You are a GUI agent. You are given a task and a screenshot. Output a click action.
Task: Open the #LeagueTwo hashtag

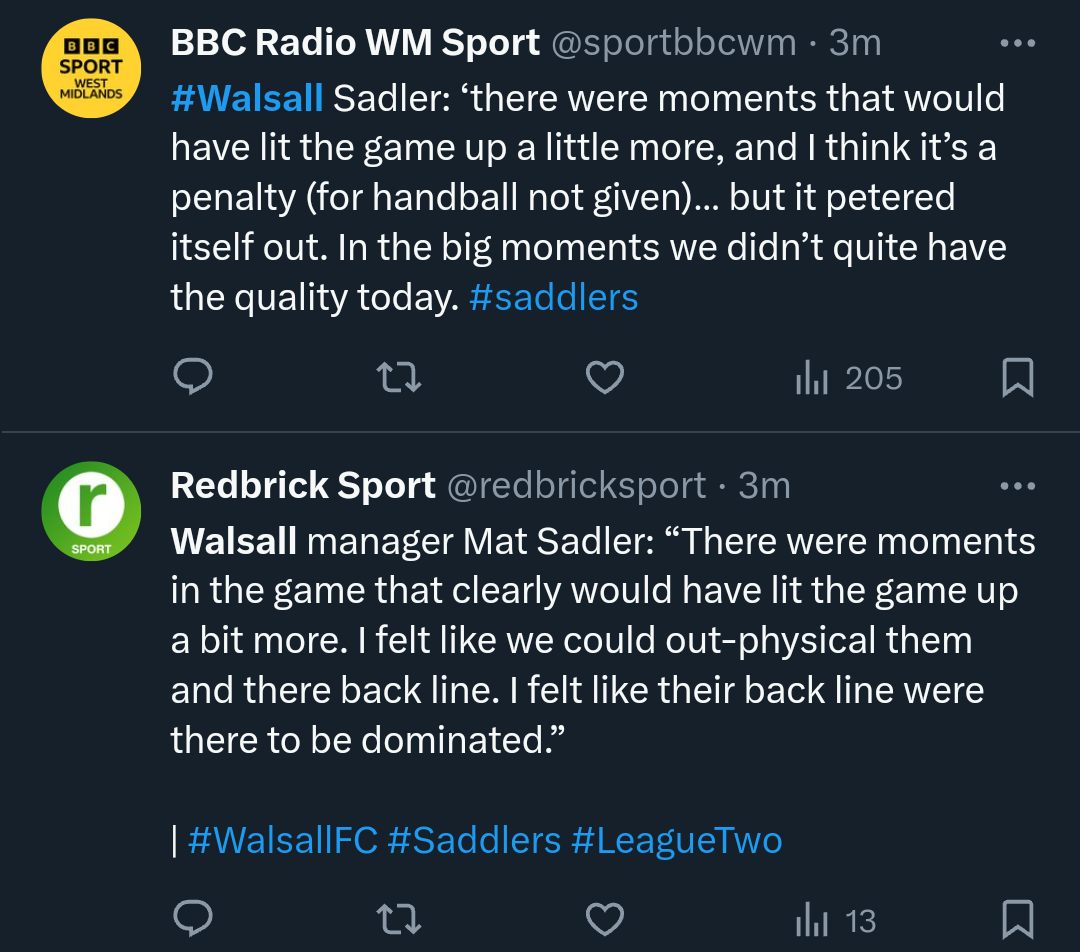[676, 840]
